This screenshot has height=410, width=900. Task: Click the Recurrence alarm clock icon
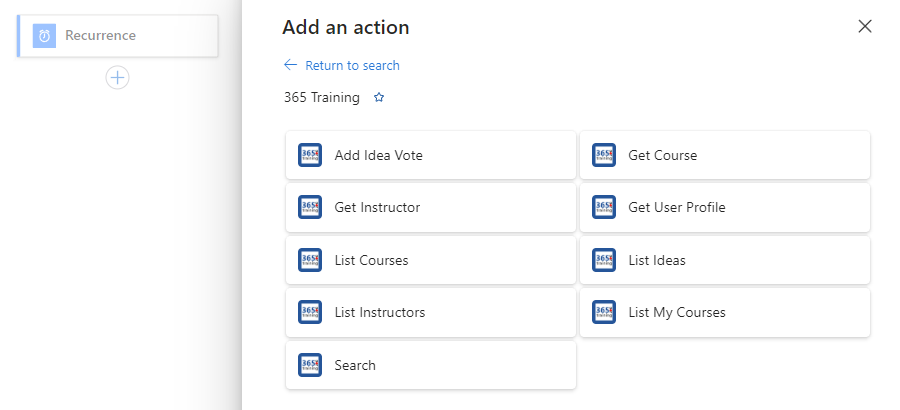pos(44,36)
